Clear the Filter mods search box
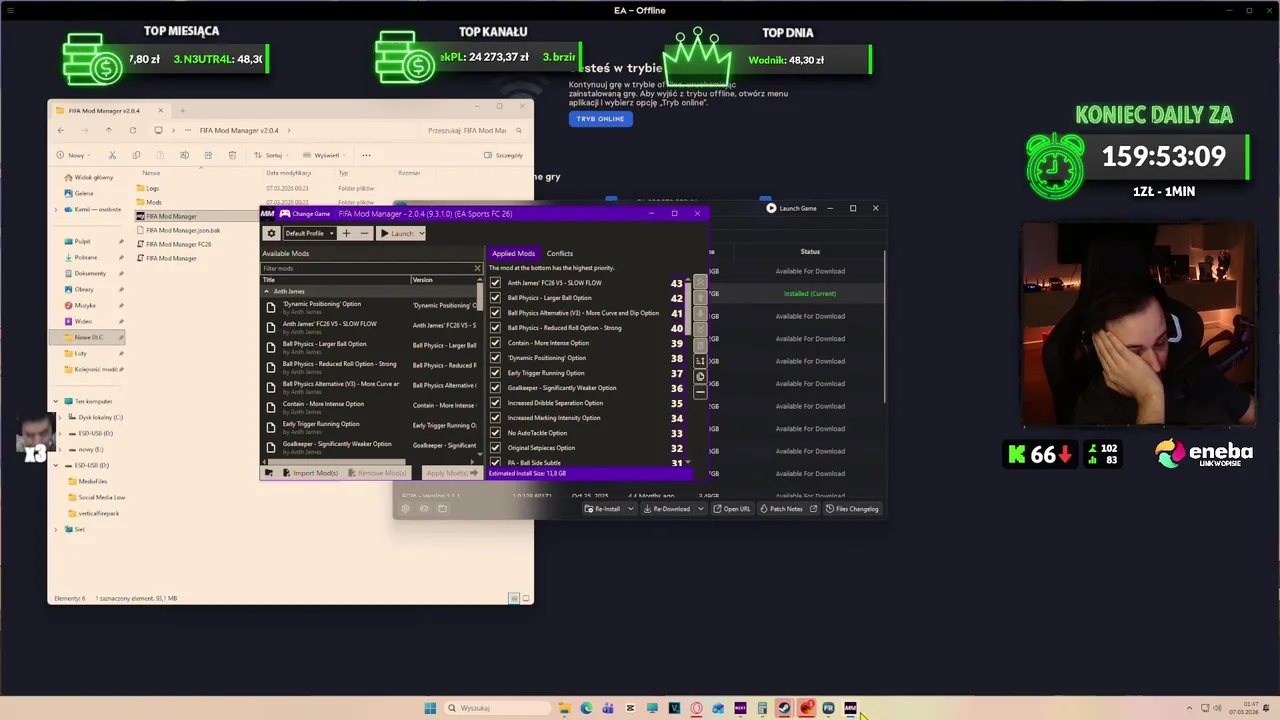1280x720 pixels. coord(477,268)
